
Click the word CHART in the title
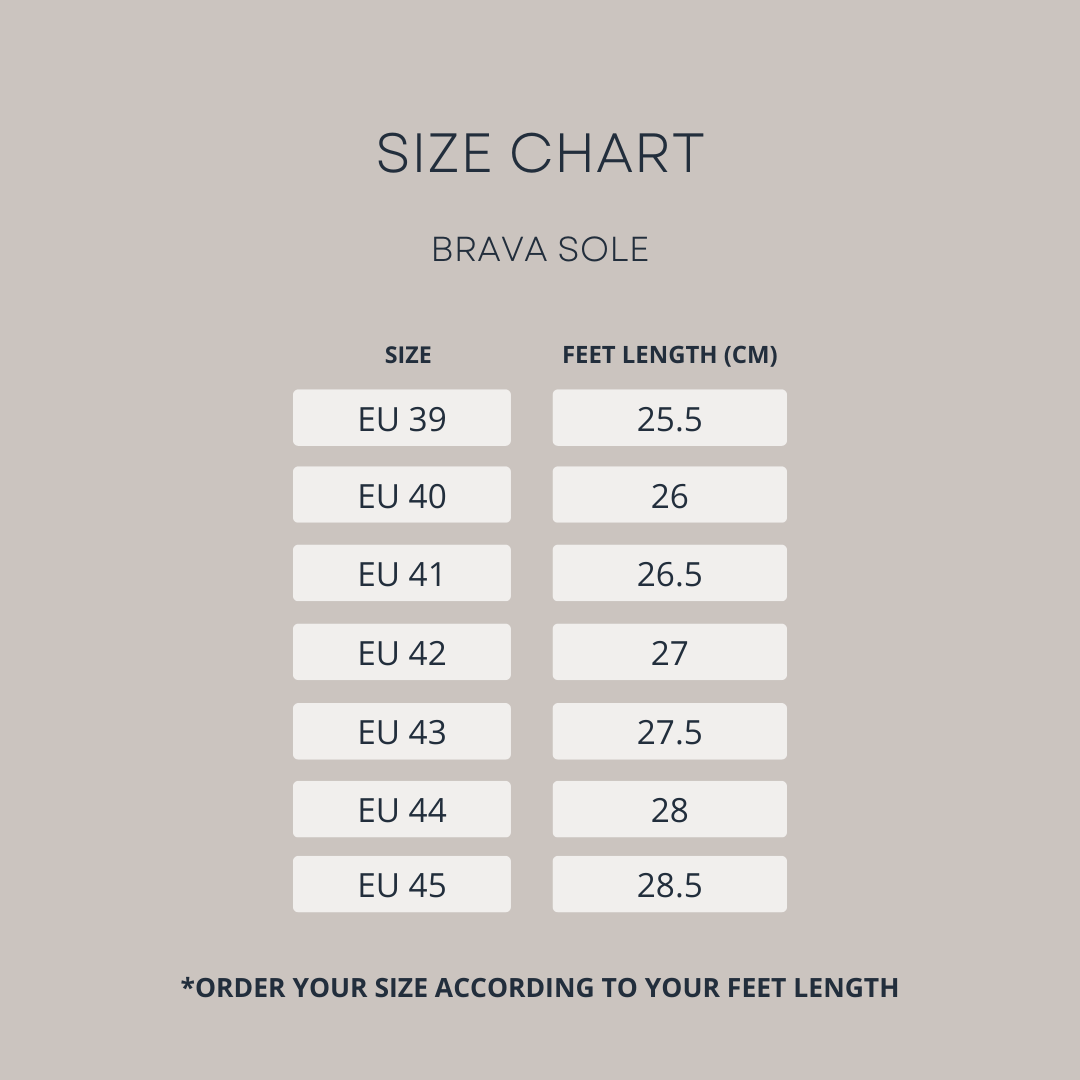(x=608, y=154)
